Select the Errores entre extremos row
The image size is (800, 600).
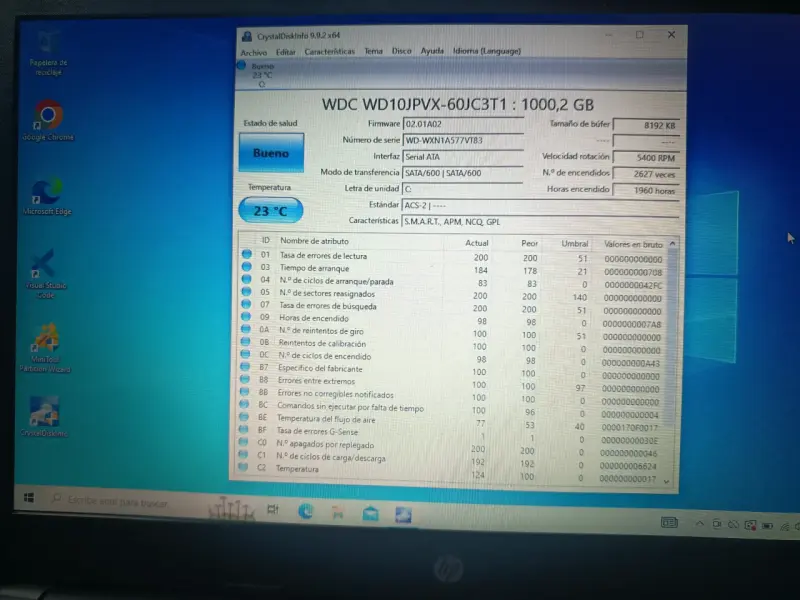(451, 383)
